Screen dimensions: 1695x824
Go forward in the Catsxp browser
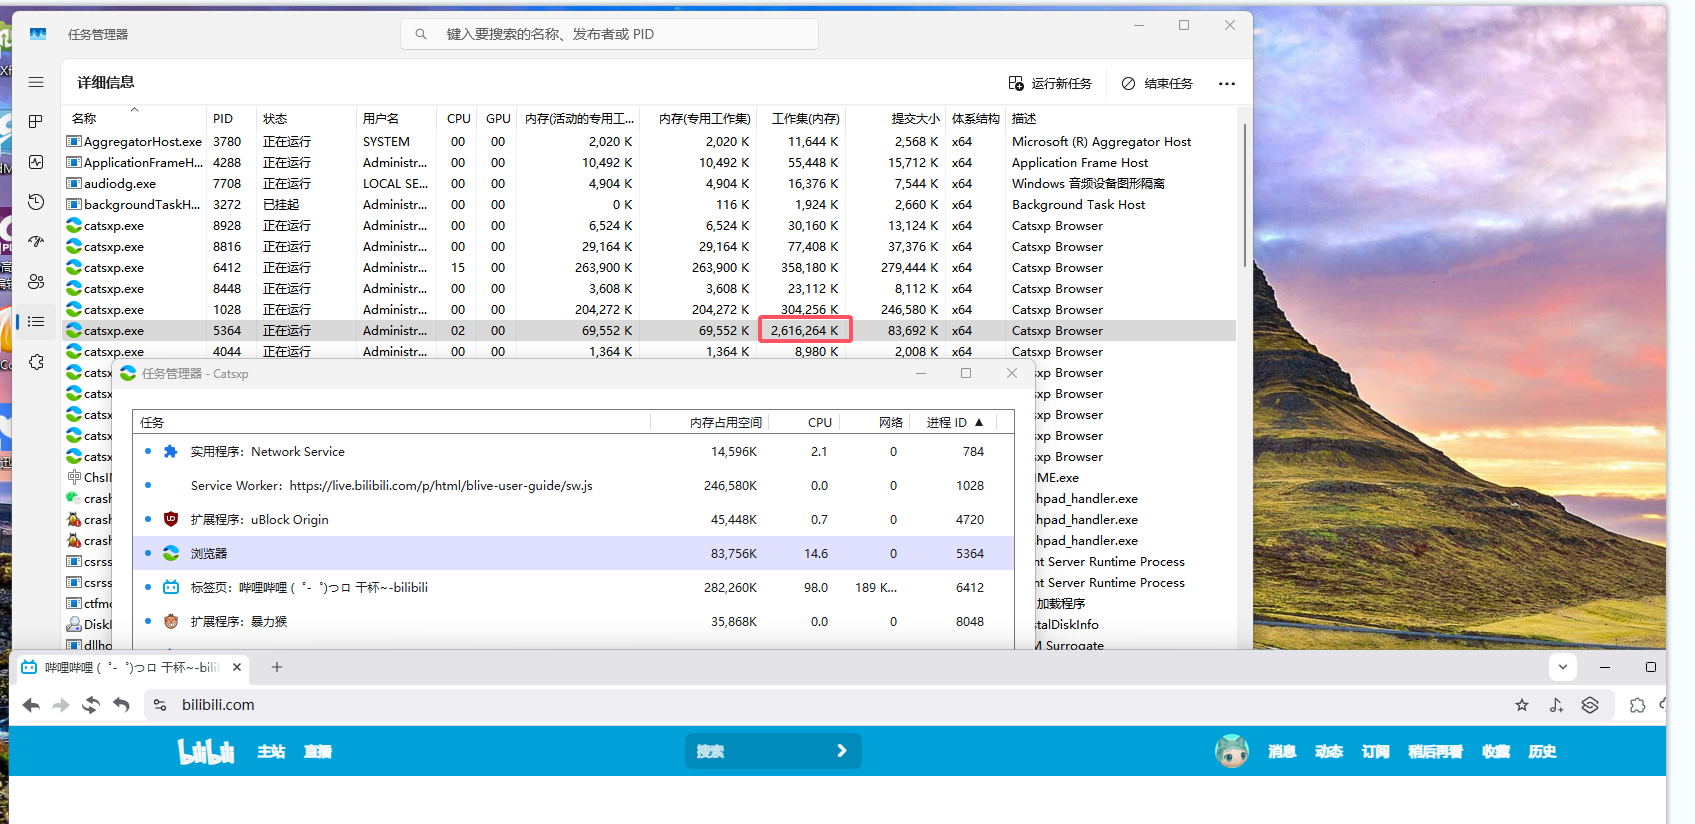[x=61, y=705]
